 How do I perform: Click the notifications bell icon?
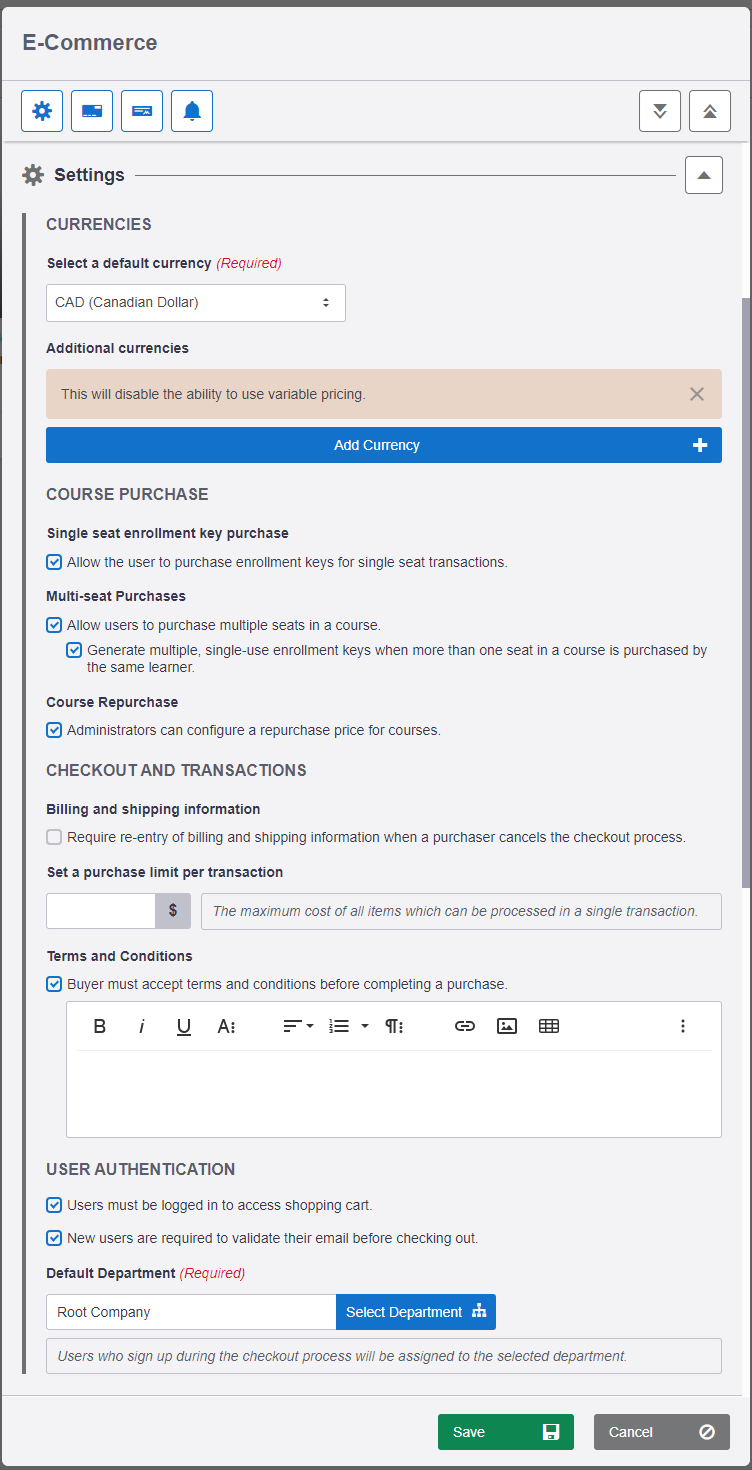click(191, 110)
